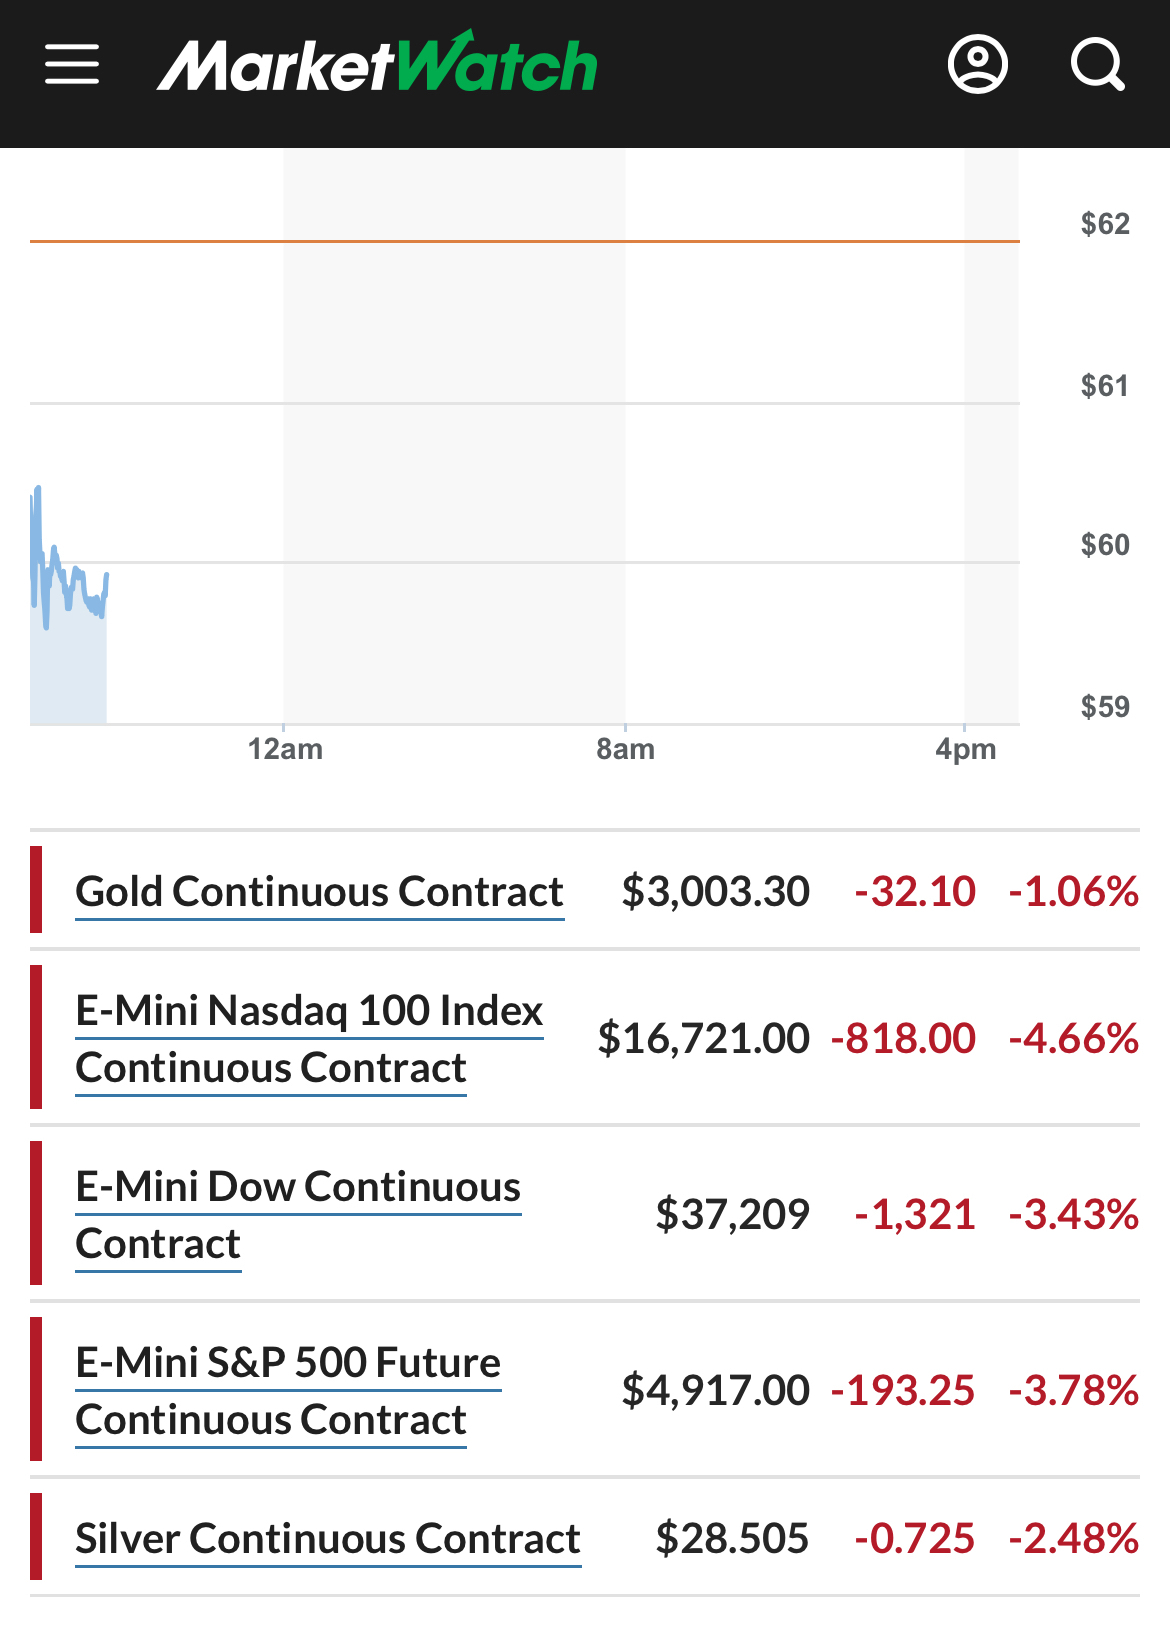Click the MarketWatch logo

(x=377, y=65)
